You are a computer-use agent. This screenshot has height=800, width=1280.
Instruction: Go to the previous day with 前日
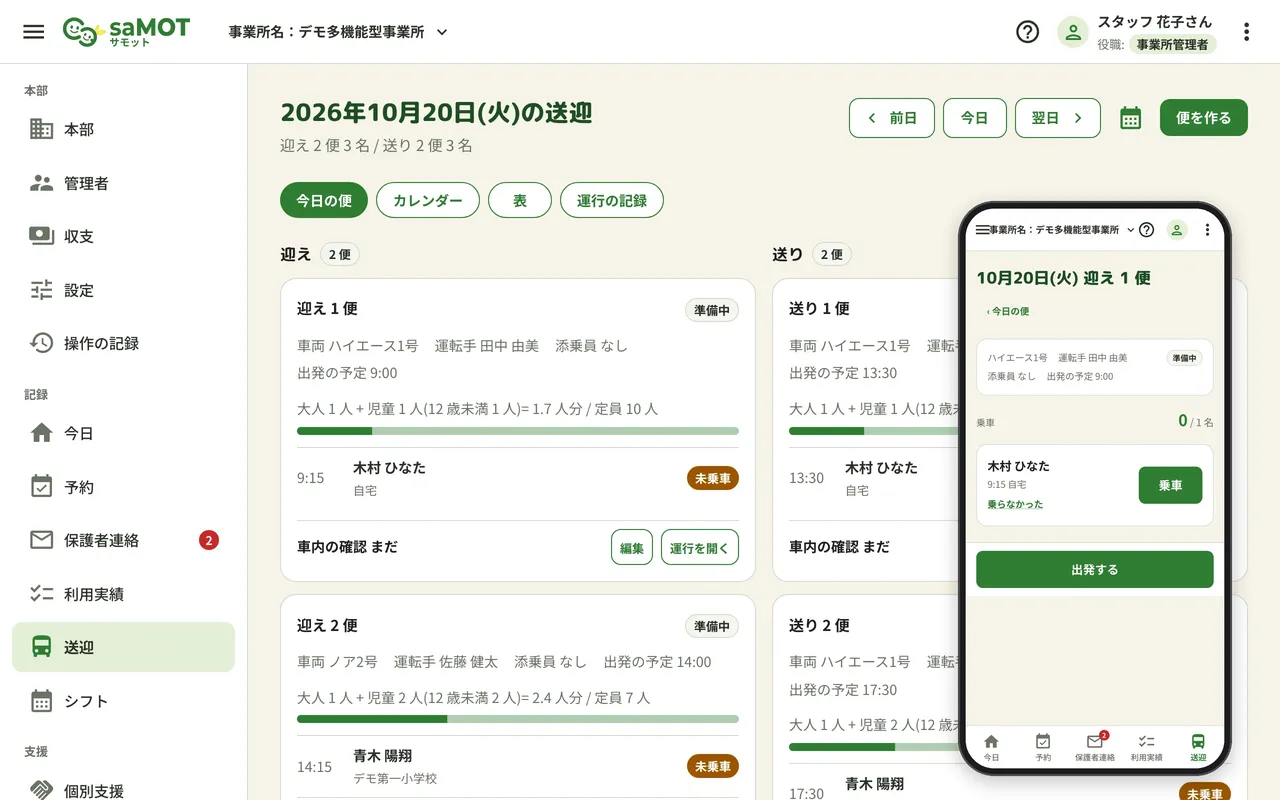892,118
